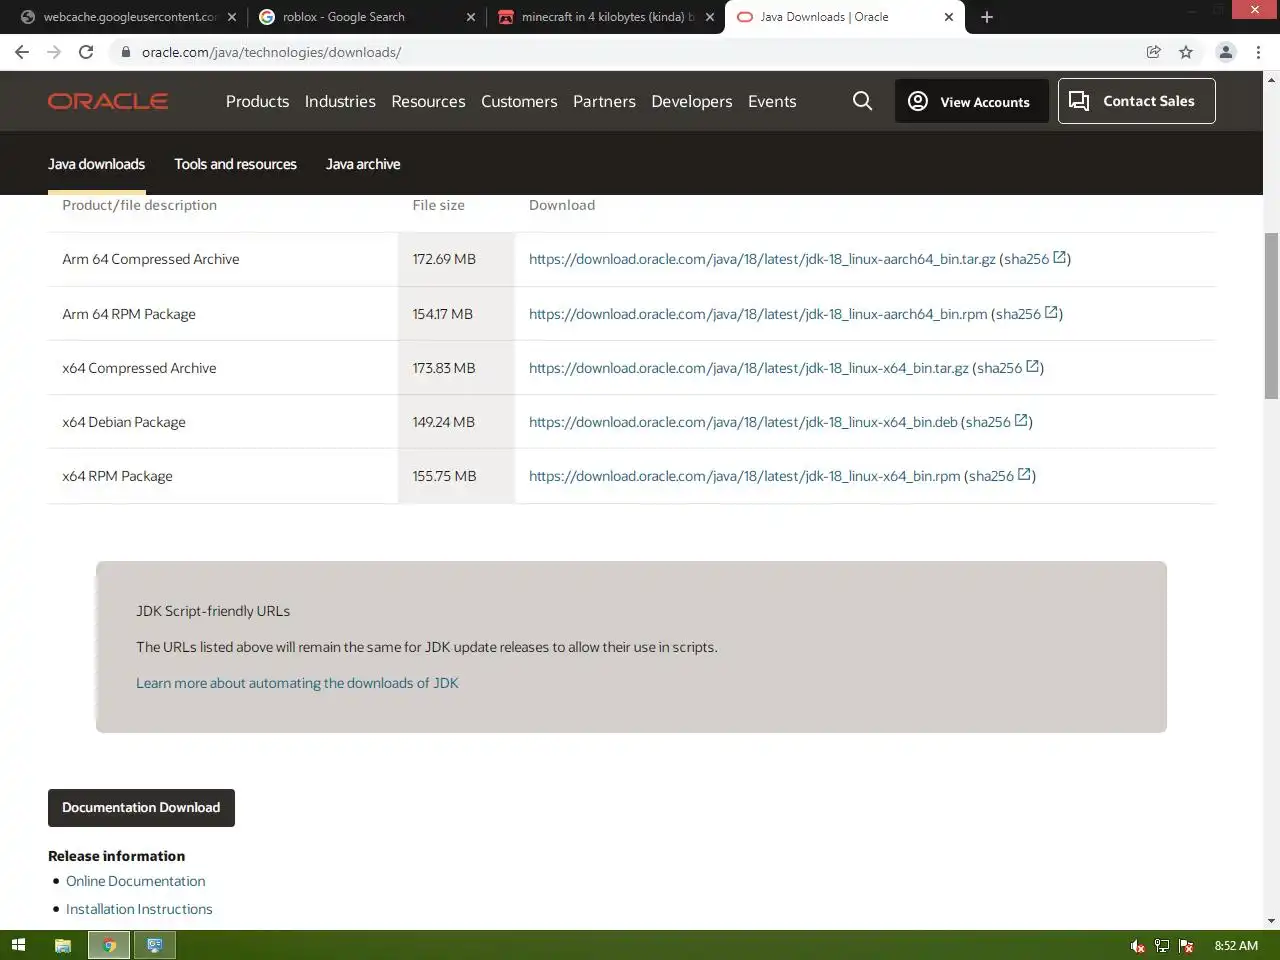Close the webcache.googleusercontent tab
The width and height of the screenshot is (1280, 960).
tap(232, 17)
